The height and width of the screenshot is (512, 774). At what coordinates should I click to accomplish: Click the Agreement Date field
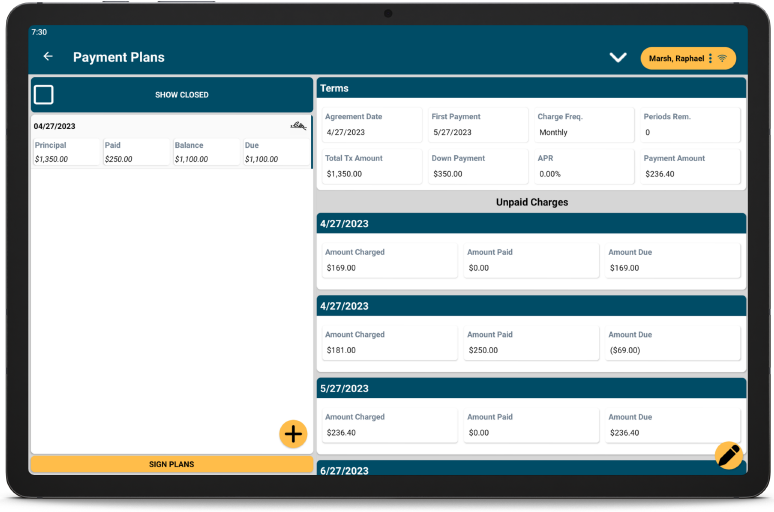371,125
